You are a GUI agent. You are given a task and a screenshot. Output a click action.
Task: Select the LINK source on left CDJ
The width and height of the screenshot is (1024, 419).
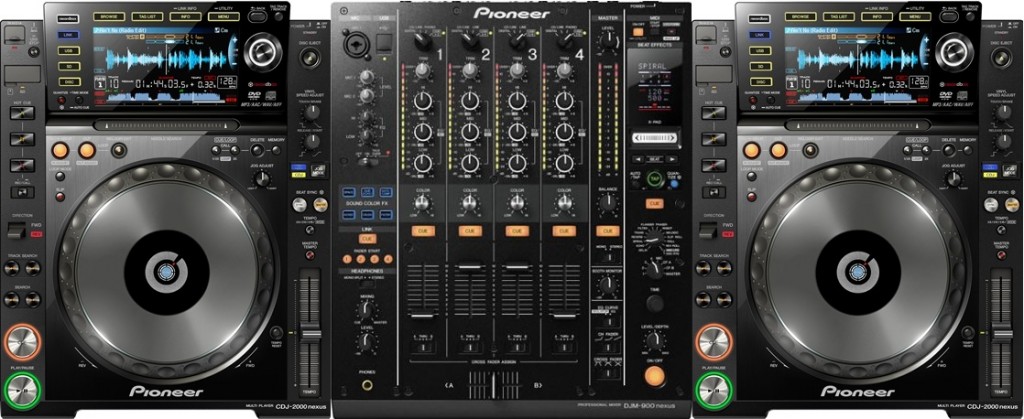click(x=68, y=35)
